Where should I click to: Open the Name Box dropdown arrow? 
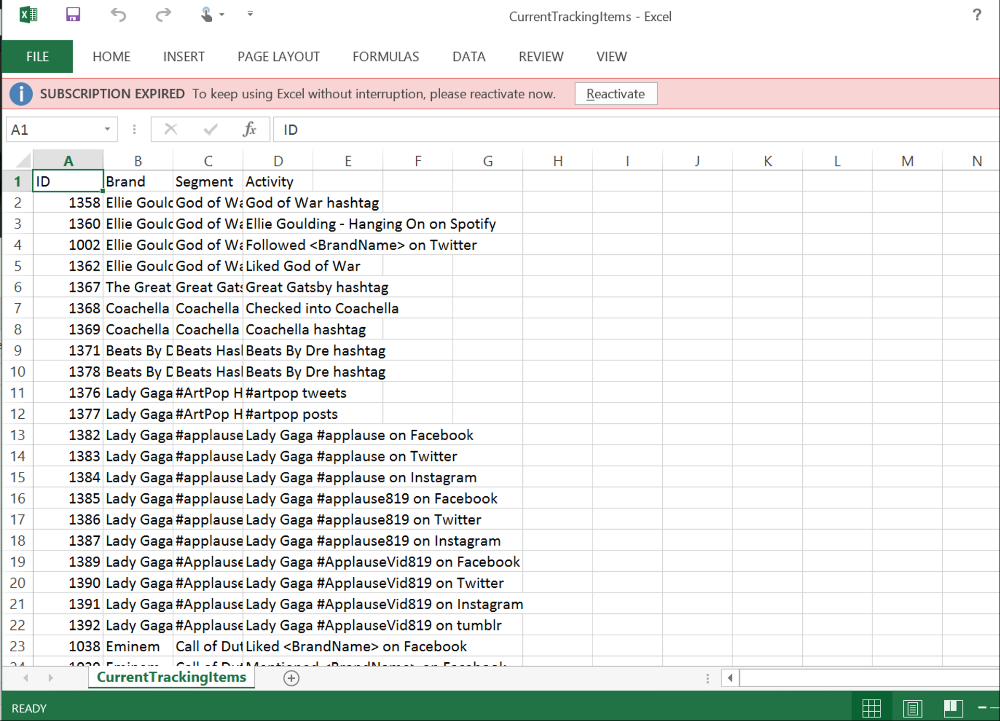point(107,129)
